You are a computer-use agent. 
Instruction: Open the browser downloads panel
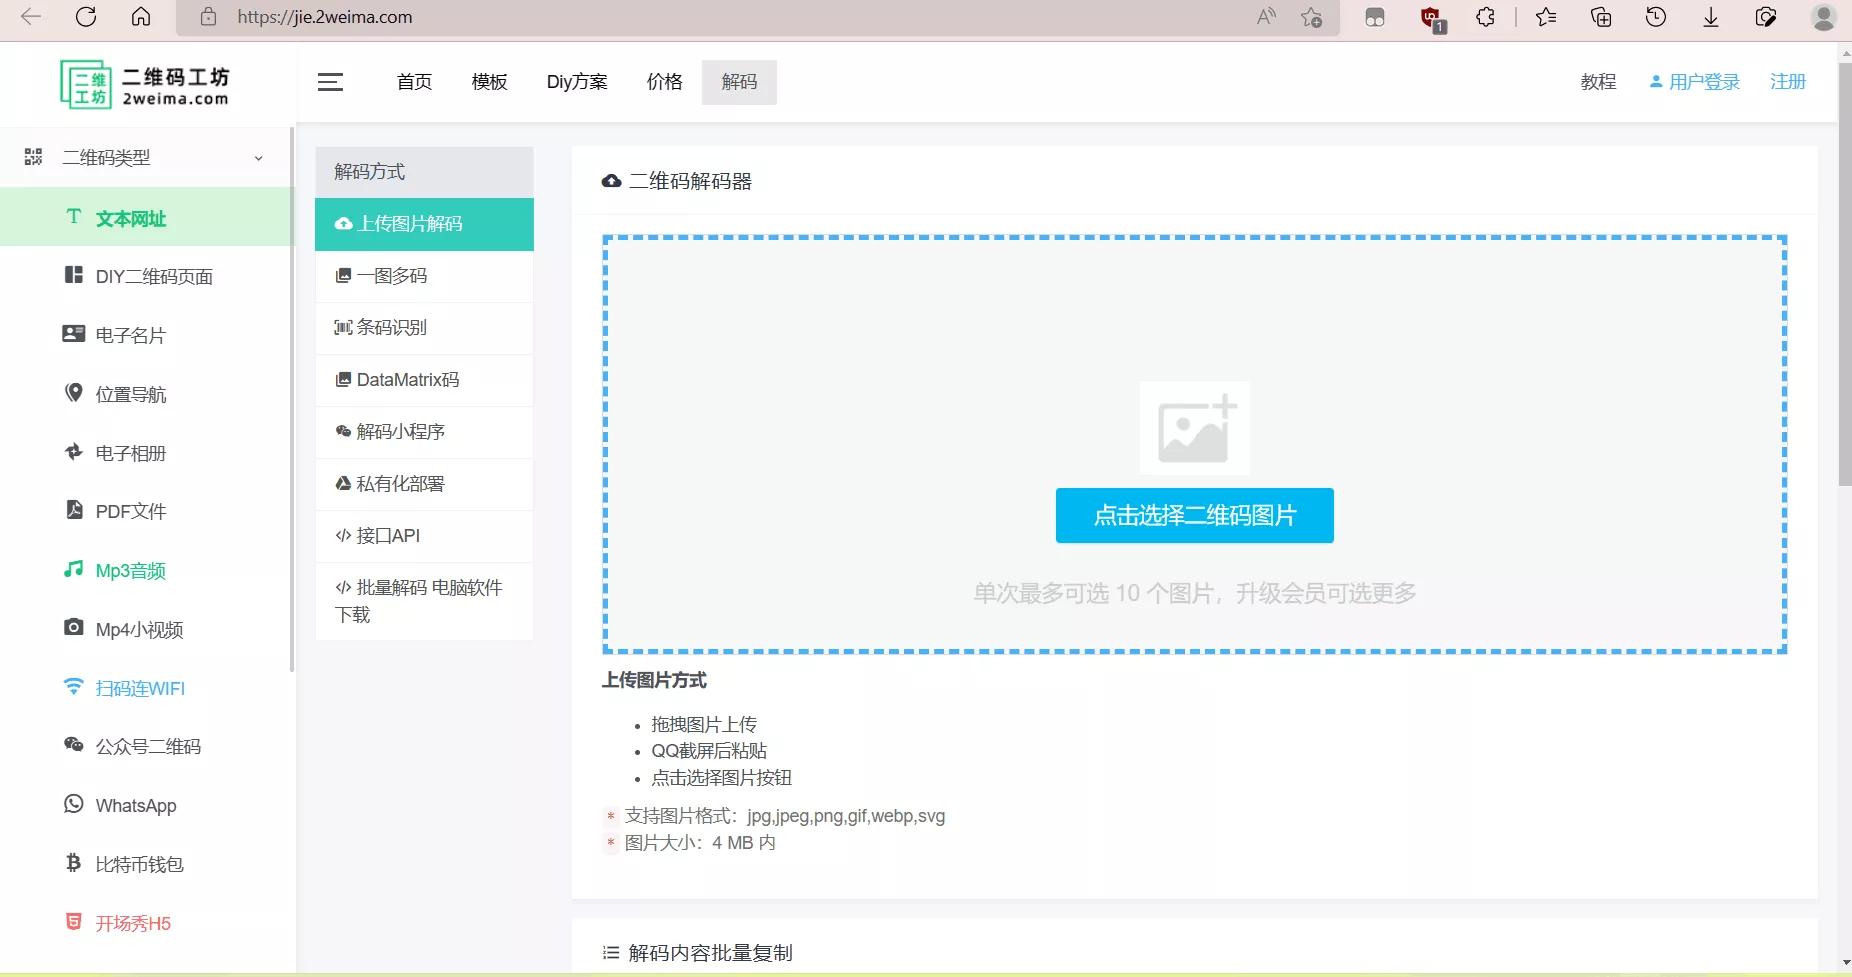[x=1711, y=17]
